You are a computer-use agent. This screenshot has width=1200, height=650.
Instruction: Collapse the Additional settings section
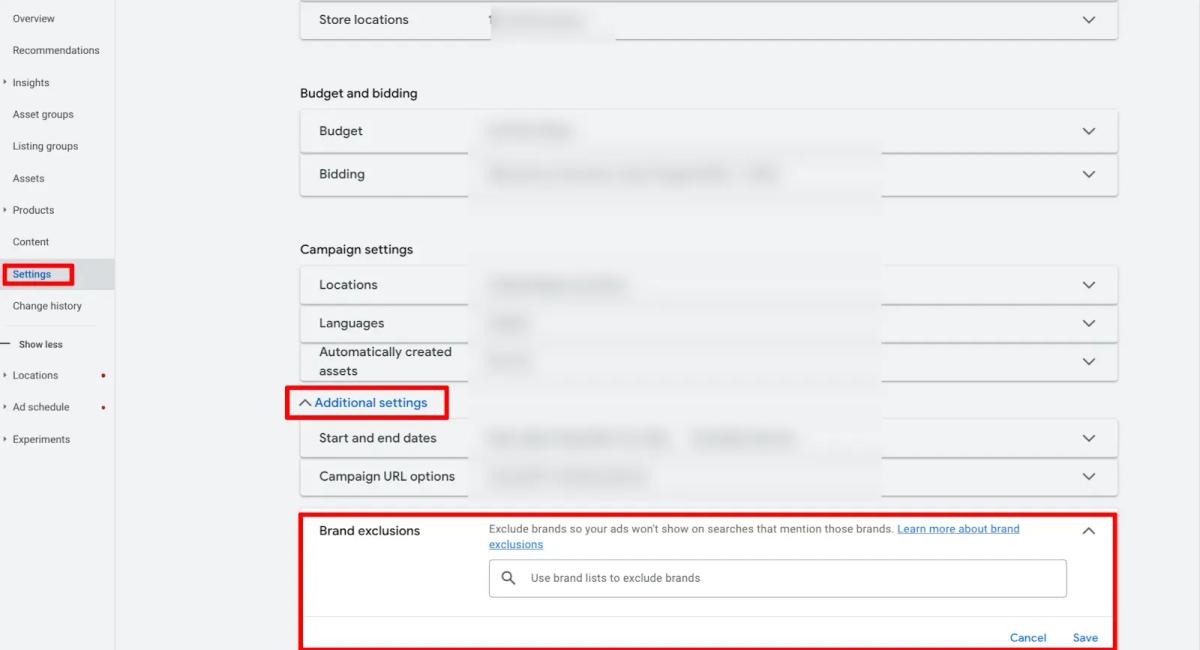click(x=363, y=403)
